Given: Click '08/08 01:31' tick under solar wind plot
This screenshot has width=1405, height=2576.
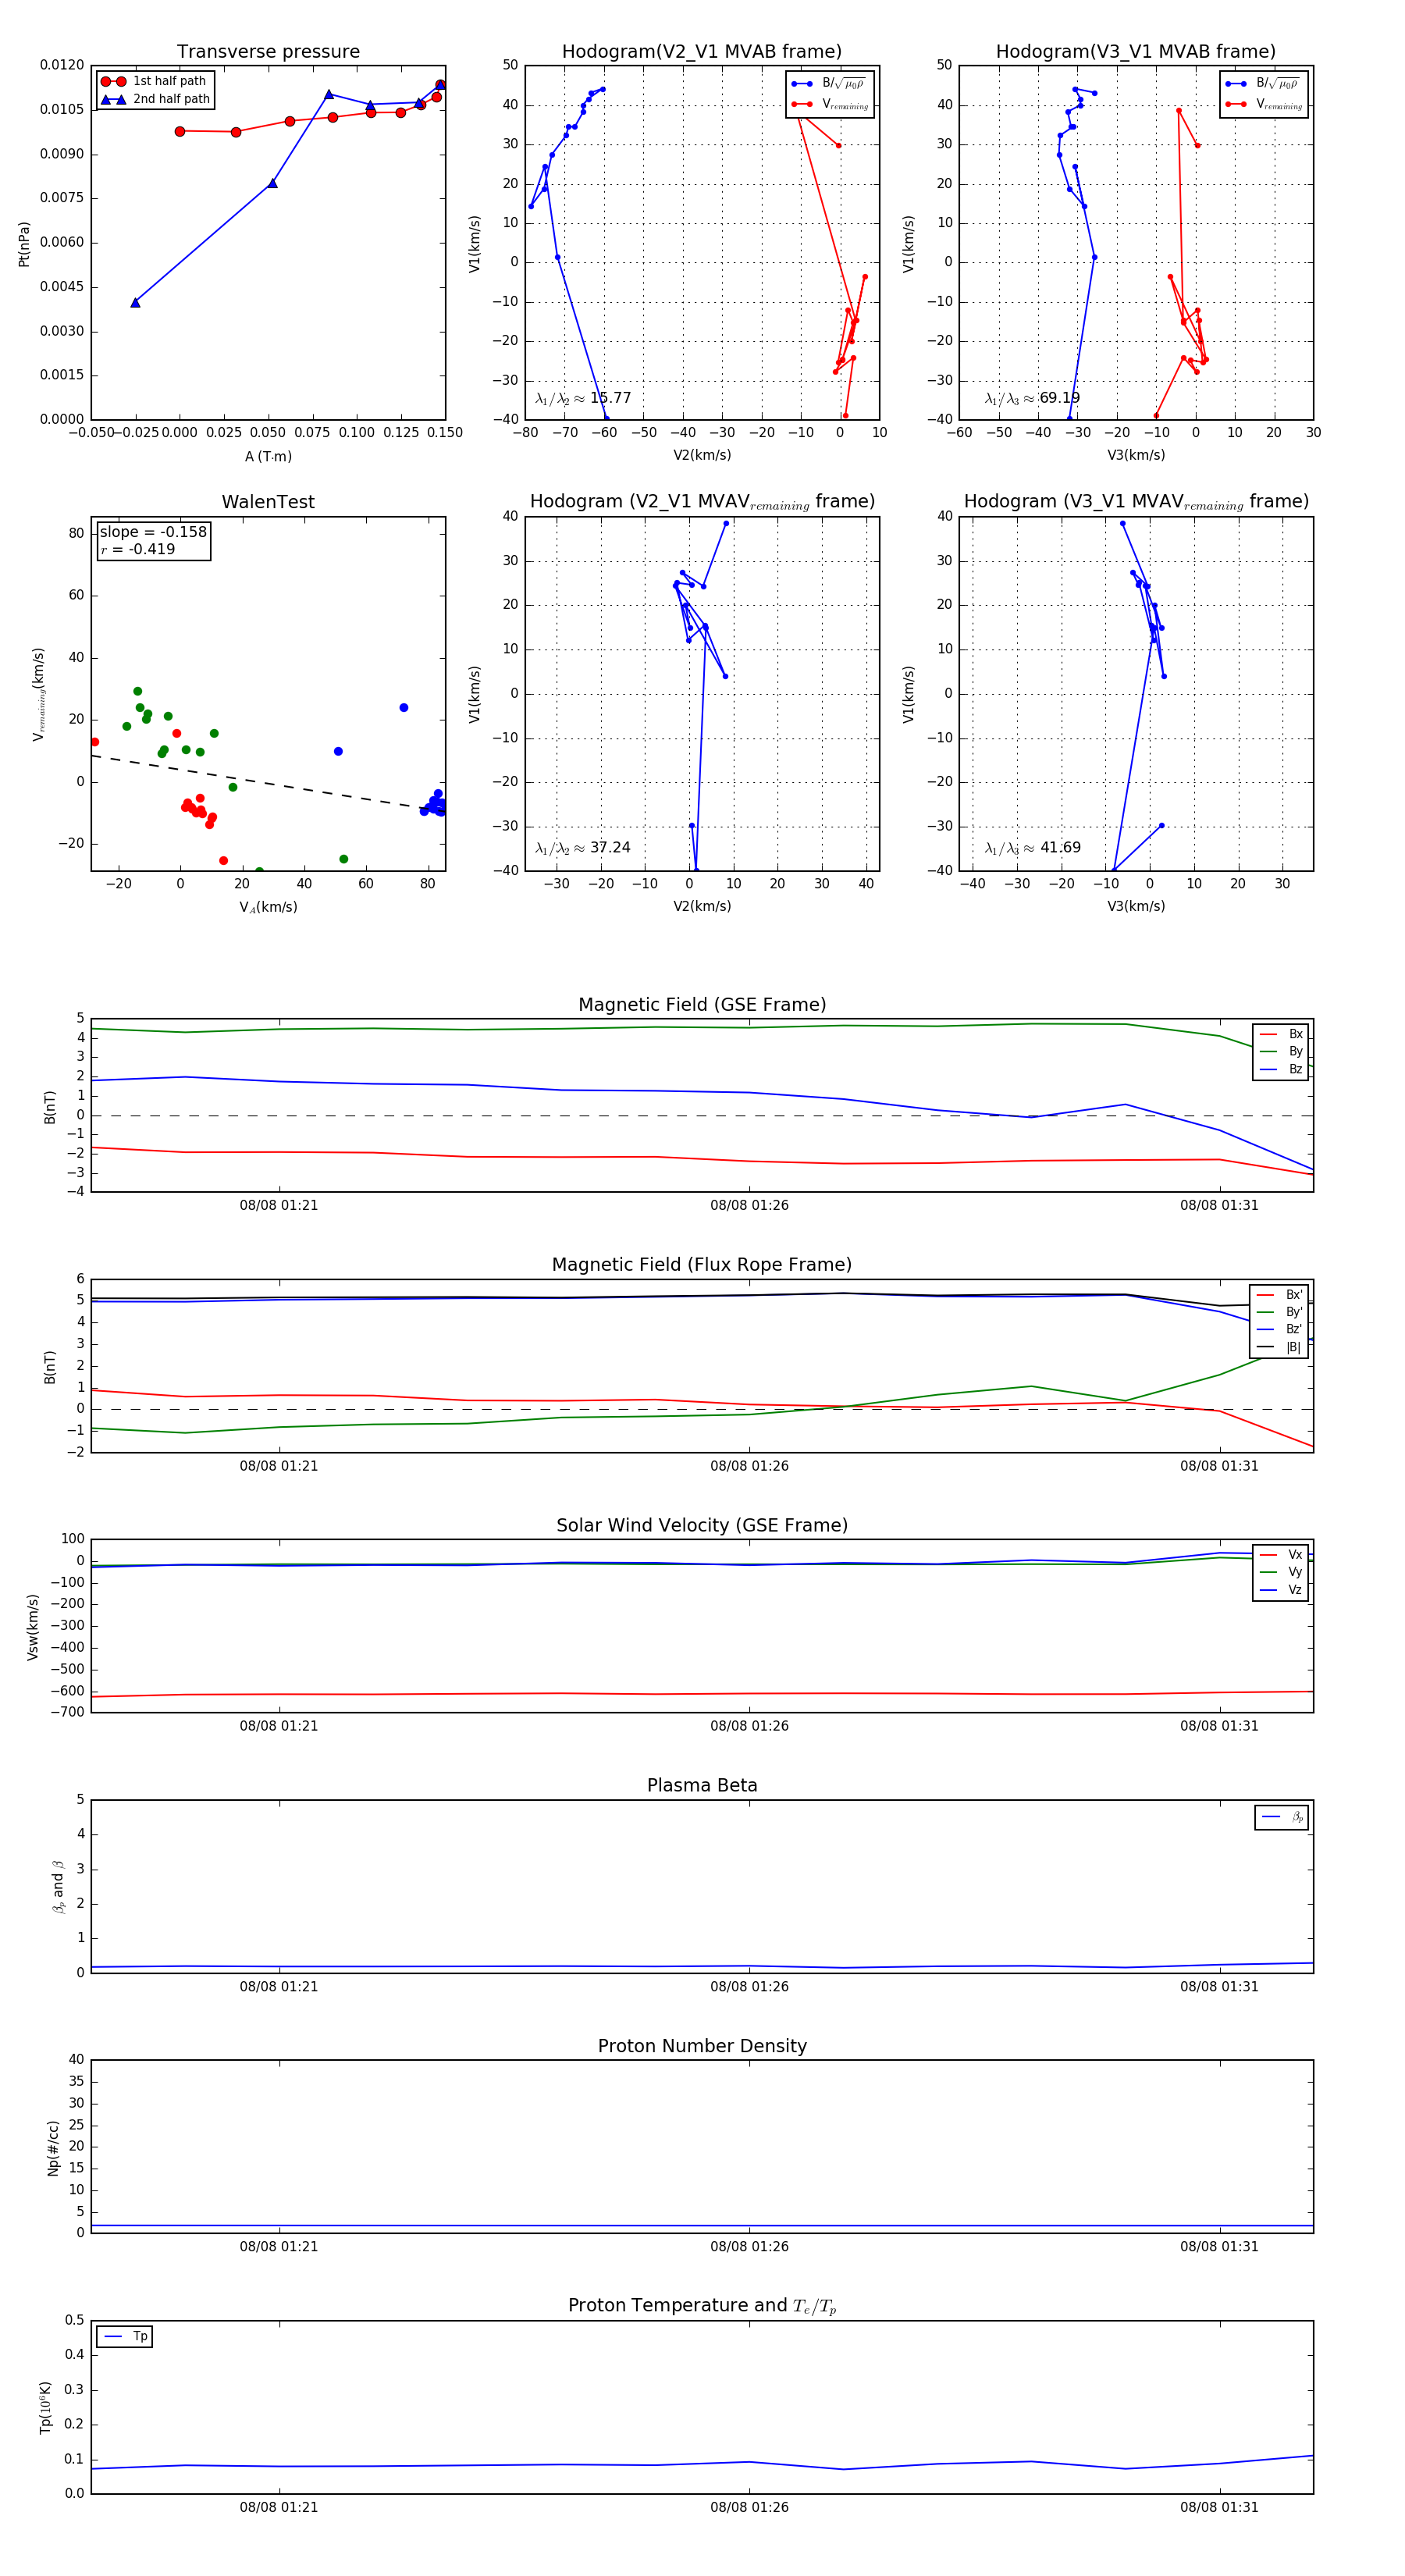Looking at the screenshot, I should [1219, 1726].
